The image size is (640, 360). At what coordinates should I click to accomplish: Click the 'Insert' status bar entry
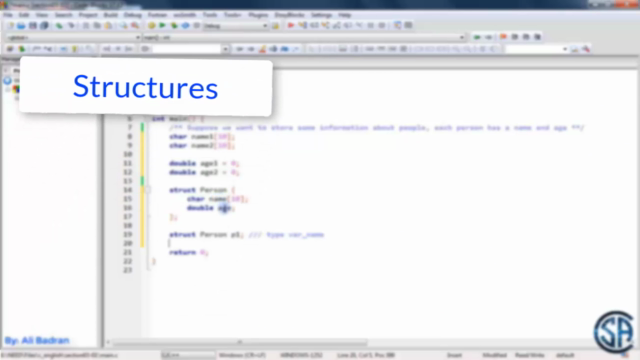454,356
